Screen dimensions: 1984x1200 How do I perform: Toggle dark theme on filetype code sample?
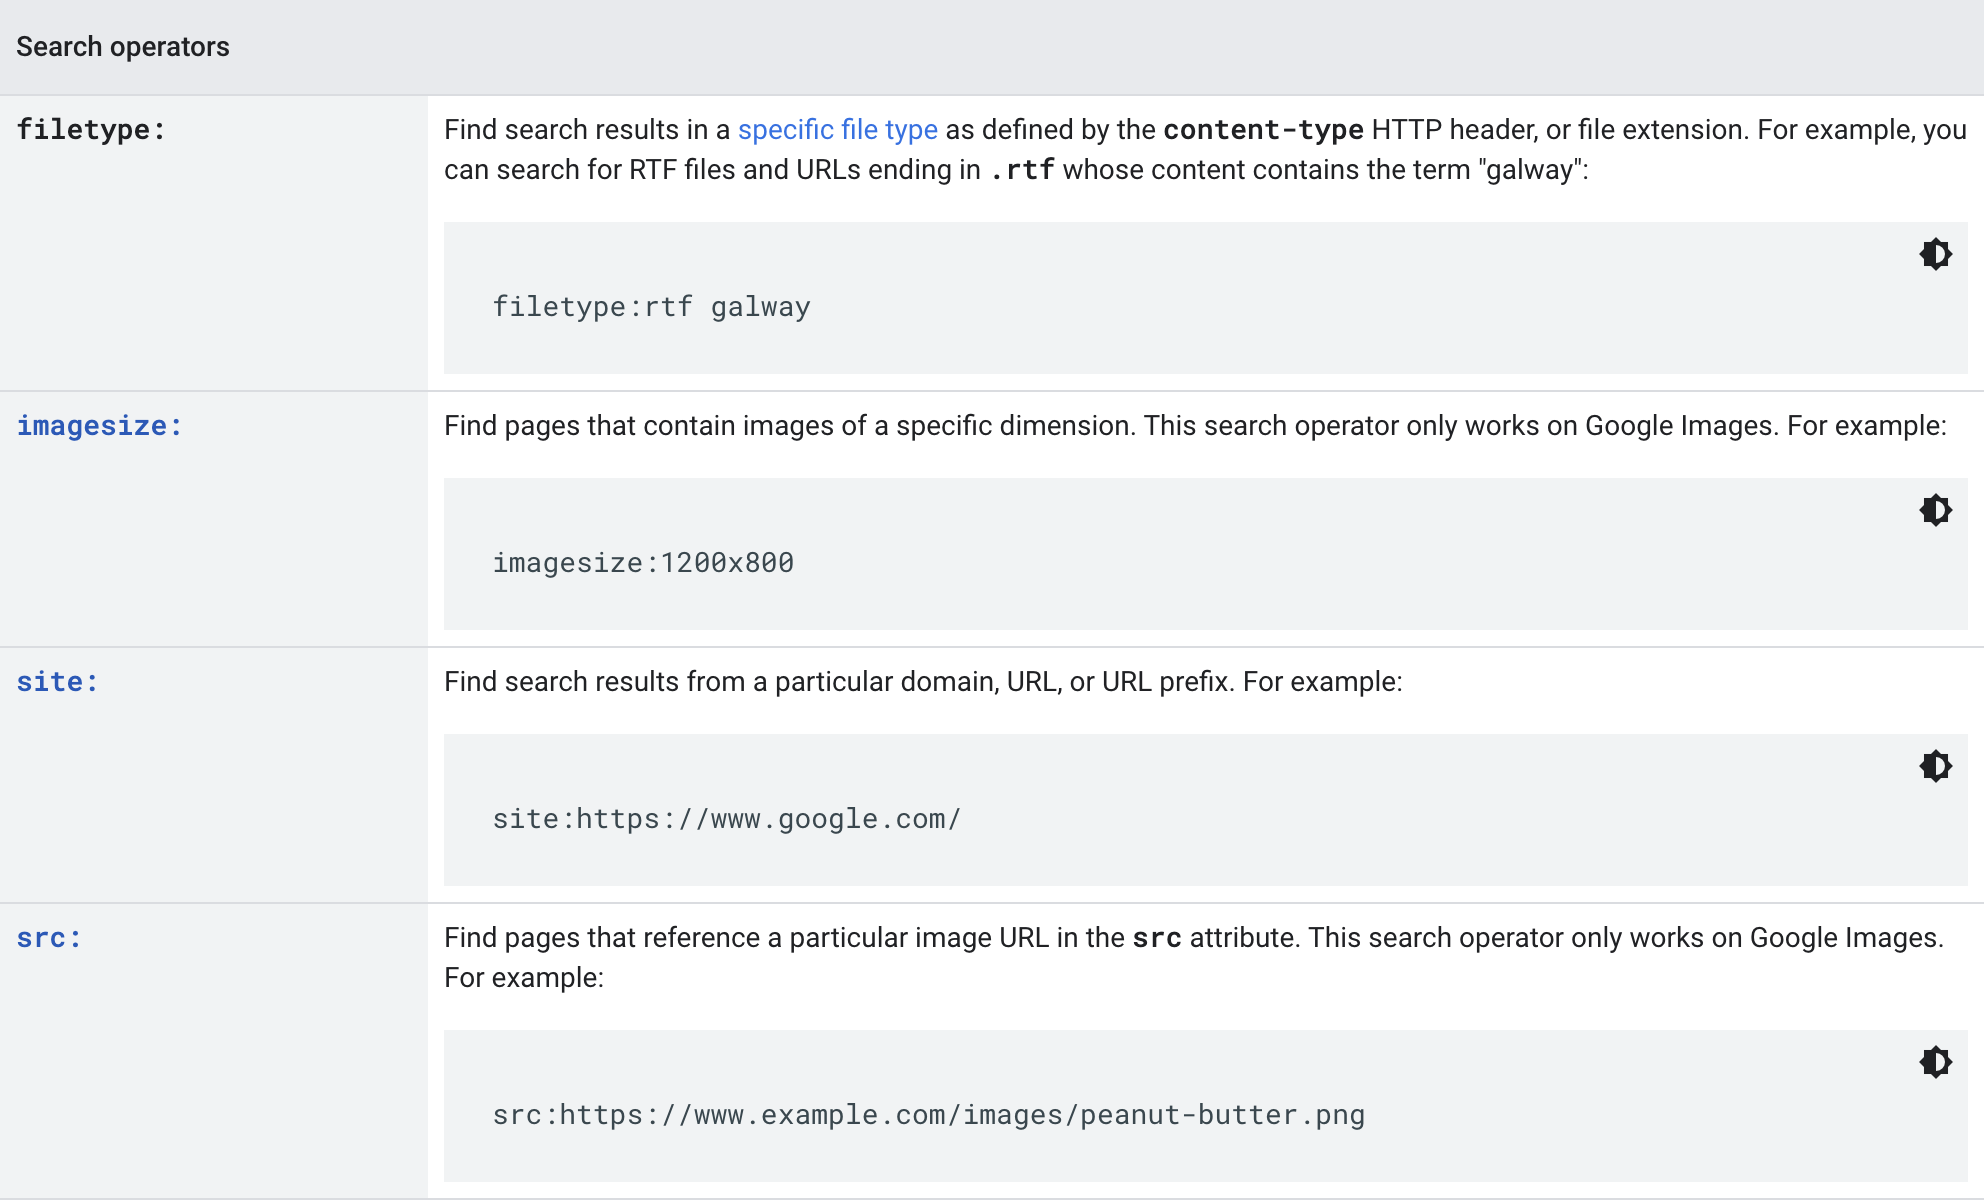pyautogui.click(x=1936, y=254)
